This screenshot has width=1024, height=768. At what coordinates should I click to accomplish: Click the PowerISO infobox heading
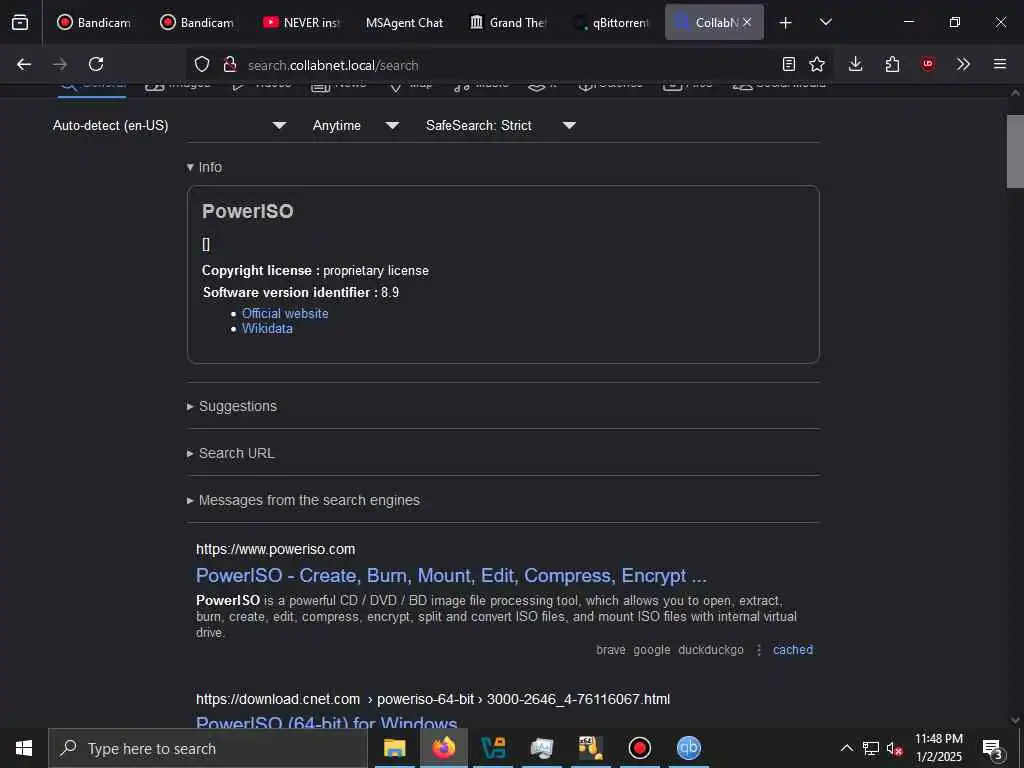[248, 211]
